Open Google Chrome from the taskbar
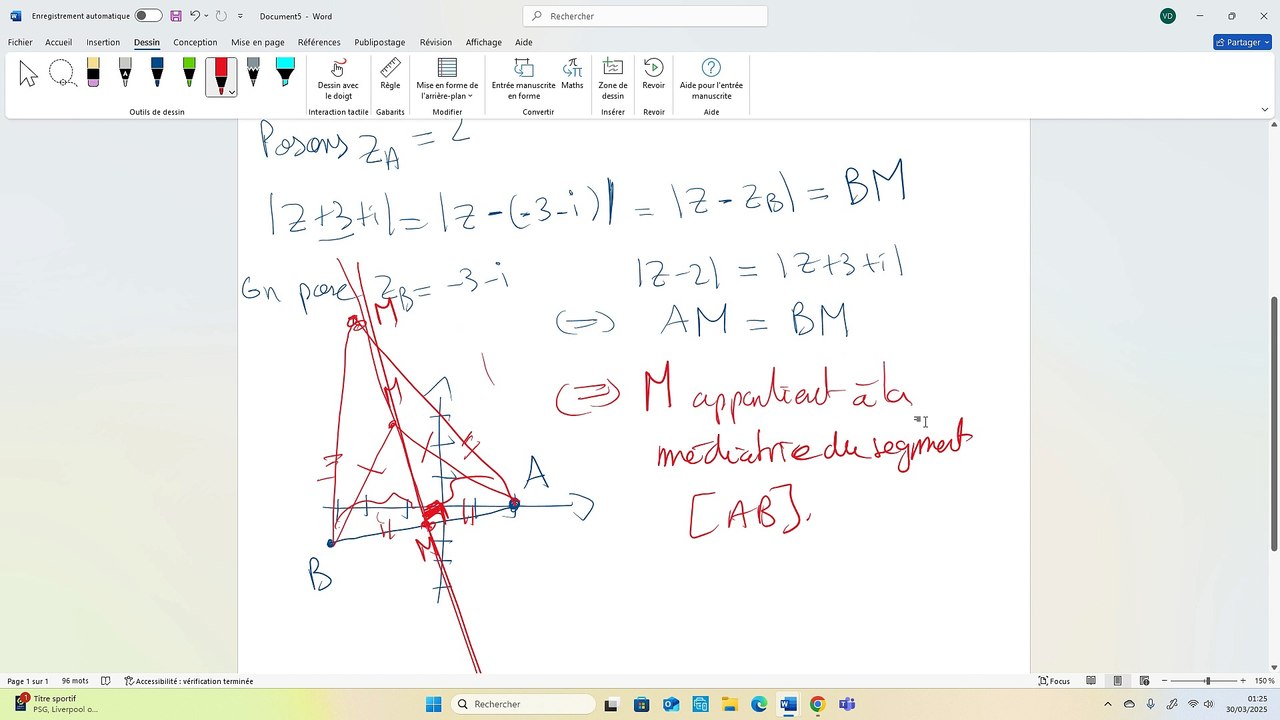Screen dimensions: 1280x720 tap(817, 704)
